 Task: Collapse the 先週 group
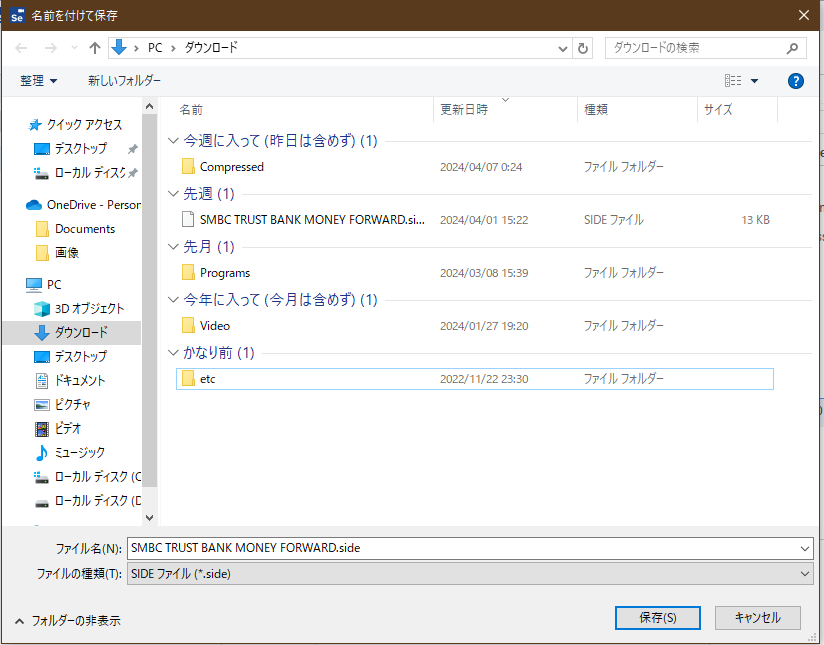click(x=173, y=193)
